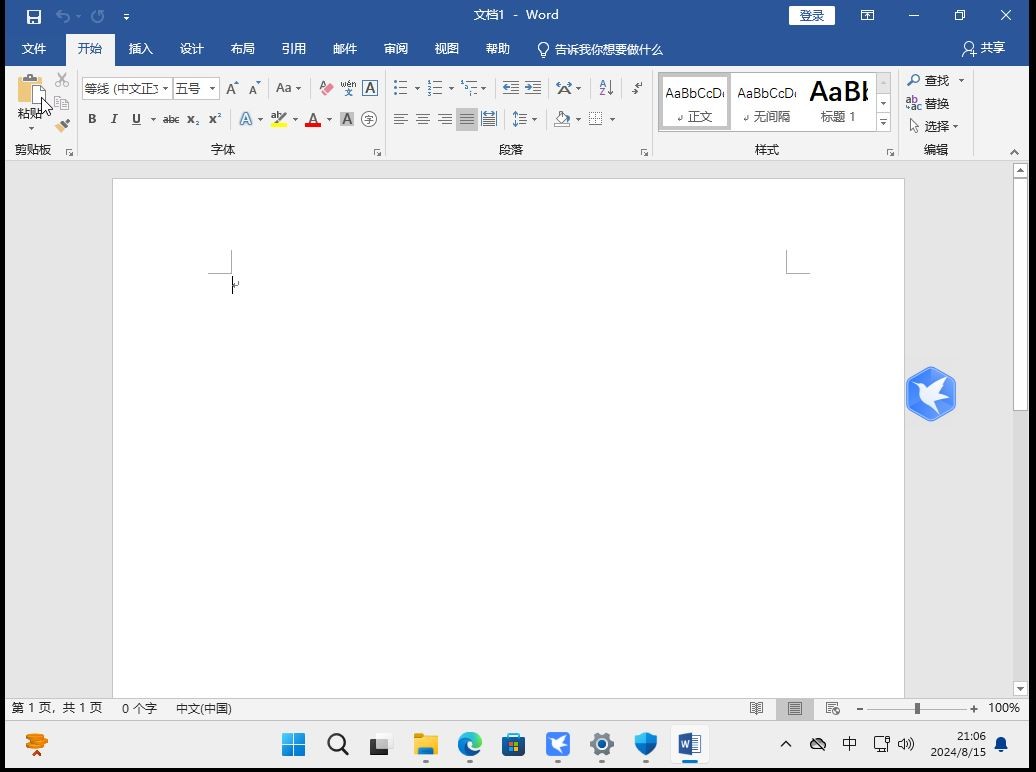
Task: Click the 替换 (Replace) button
Action: (928, 103)
